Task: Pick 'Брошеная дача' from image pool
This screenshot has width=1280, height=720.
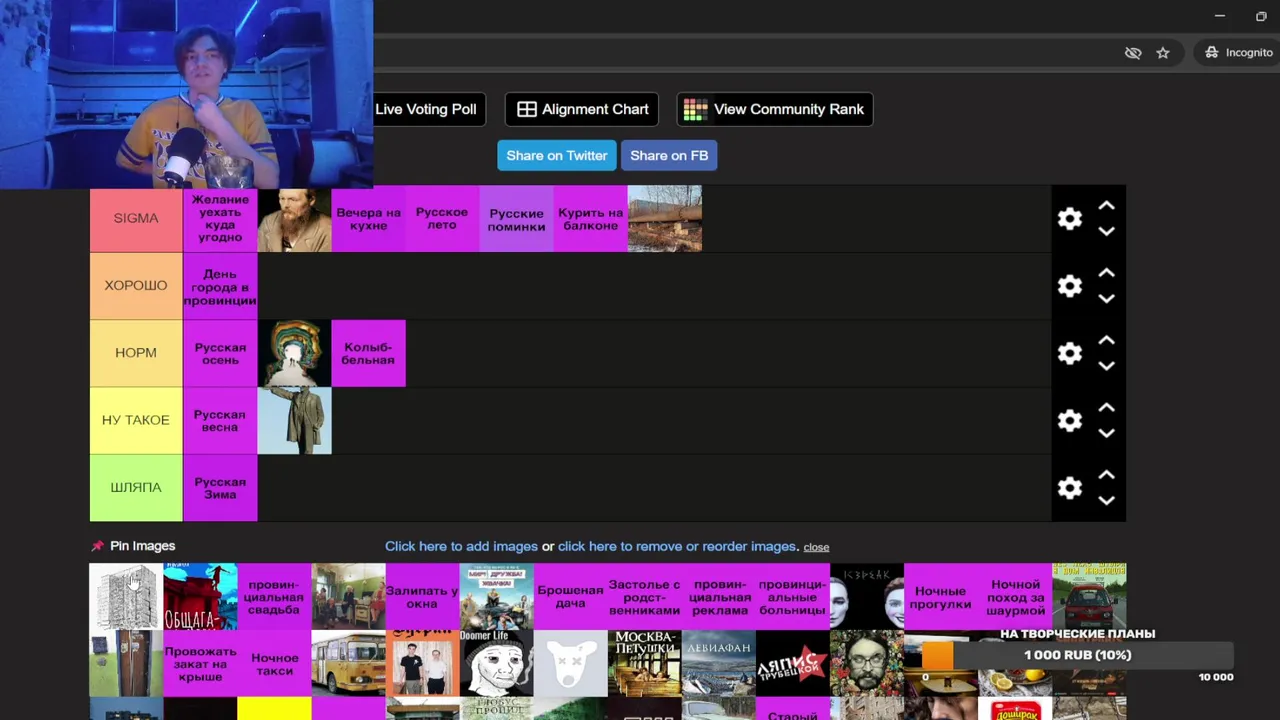Action: [x=570, y=596]
